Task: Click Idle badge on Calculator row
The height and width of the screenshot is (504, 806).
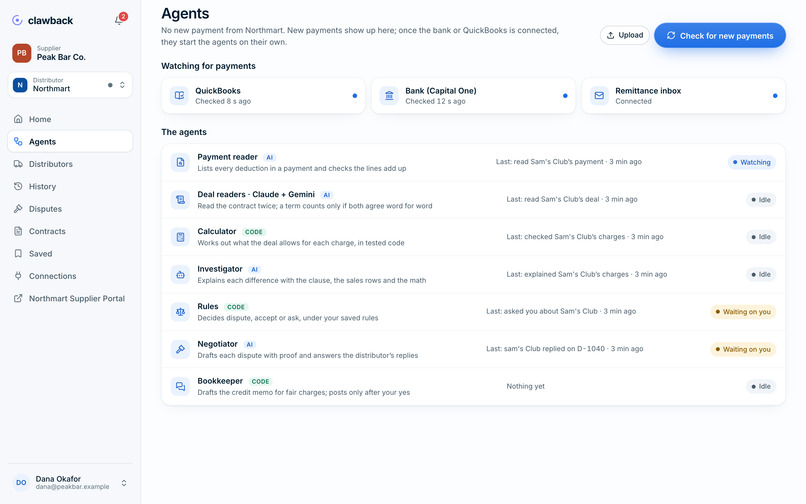Action: tap(761, 237)
